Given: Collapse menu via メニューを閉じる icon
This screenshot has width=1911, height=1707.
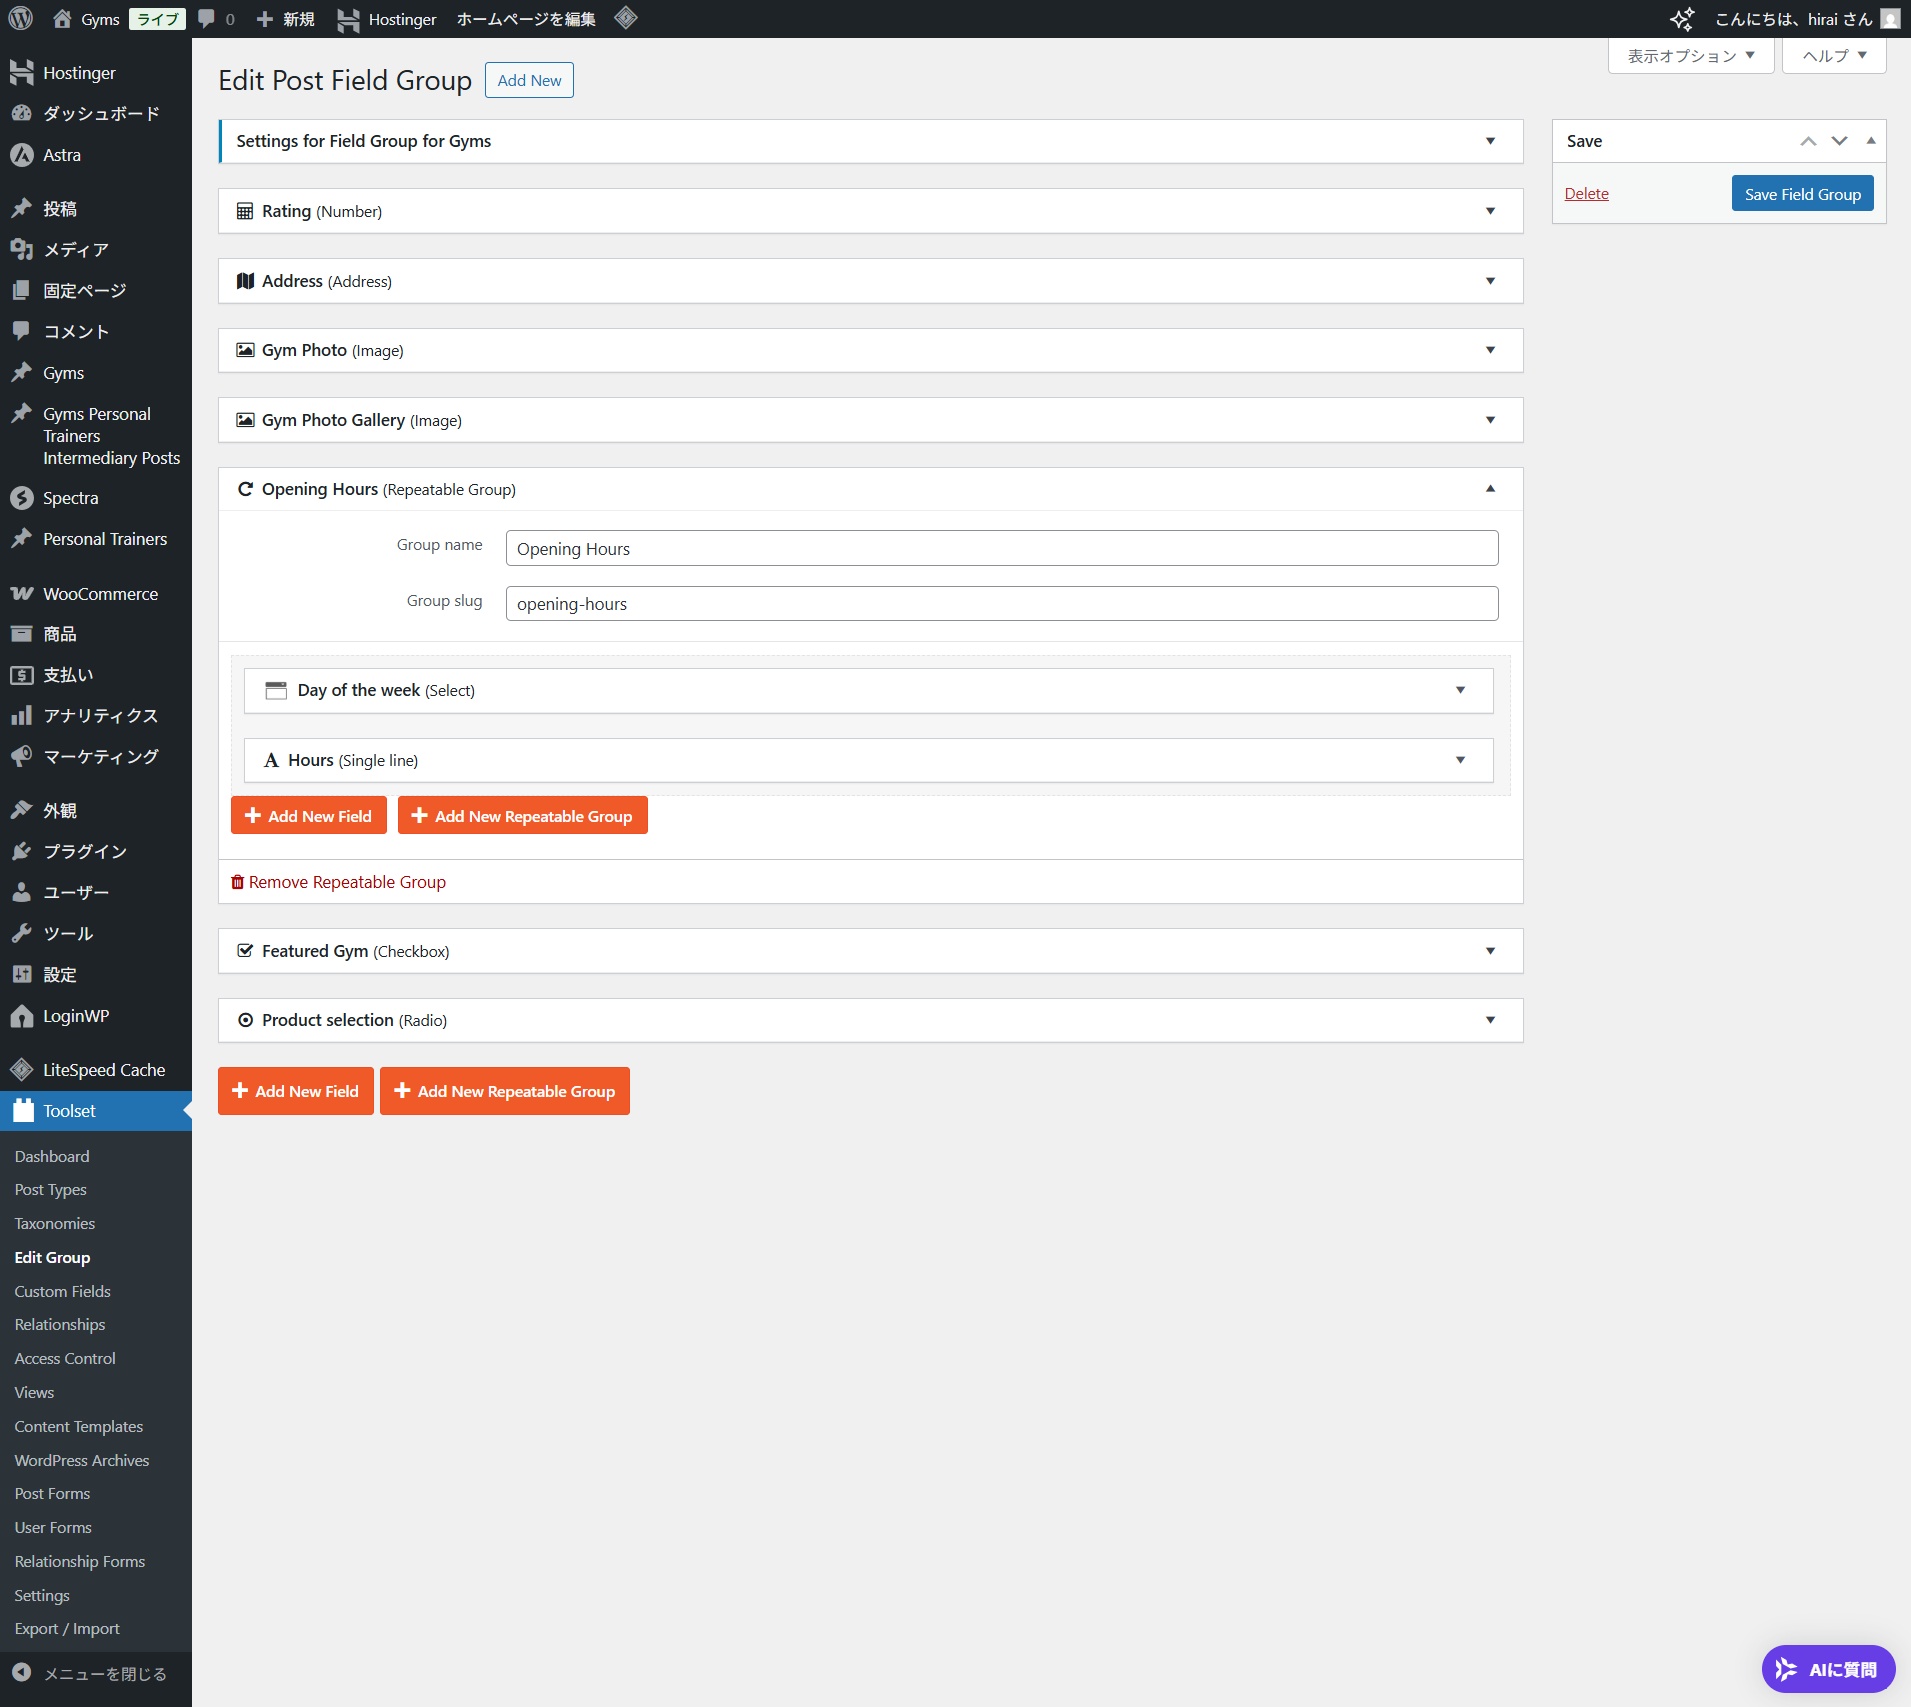Looking at the screenshot, I should (22, 1673).
